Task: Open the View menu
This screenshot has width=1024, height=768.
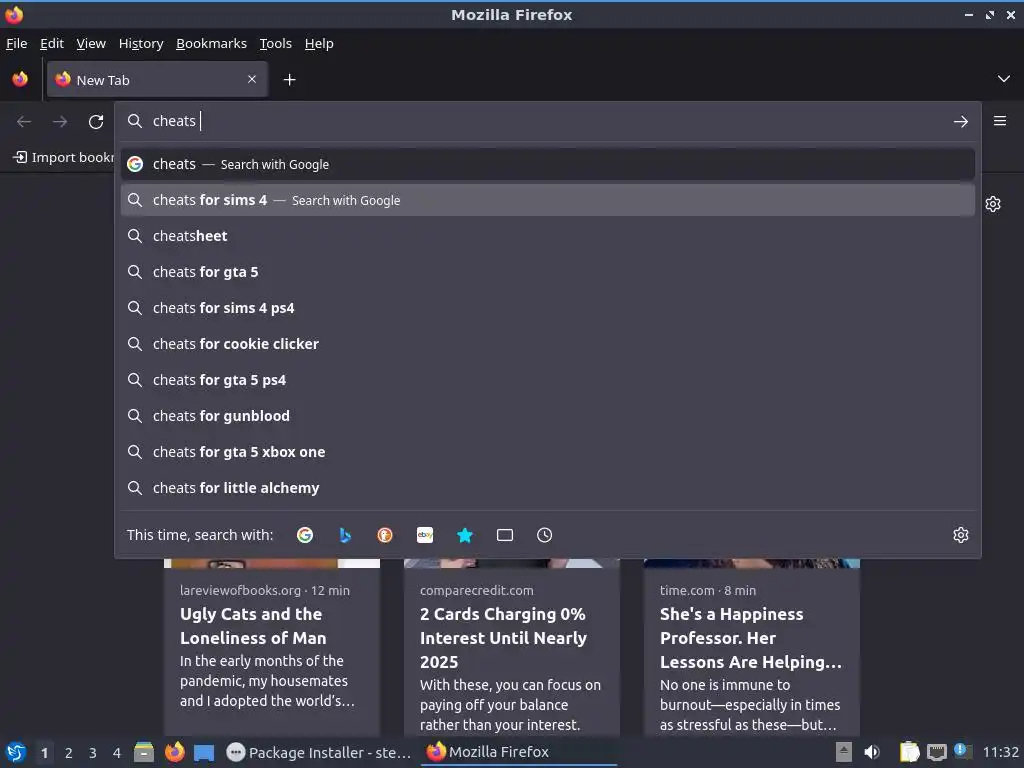Action: 91,44
